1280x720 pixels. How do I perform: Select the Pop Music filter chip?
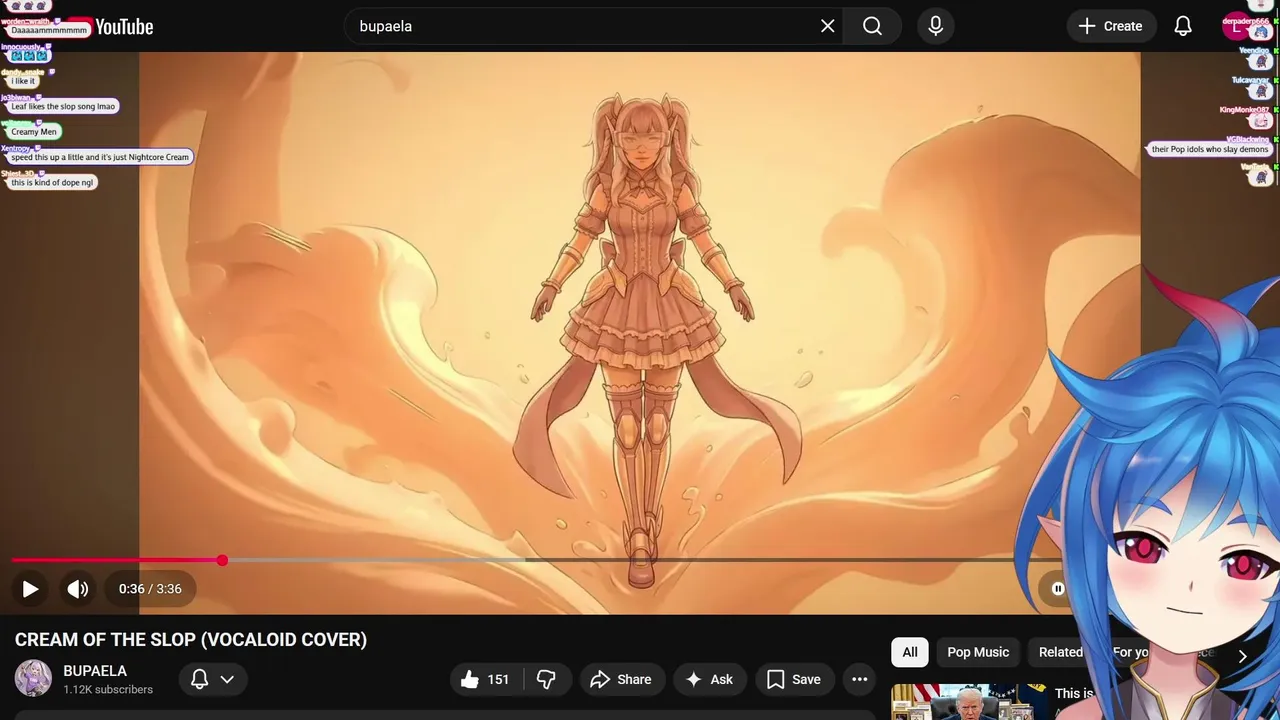(978, 652)
